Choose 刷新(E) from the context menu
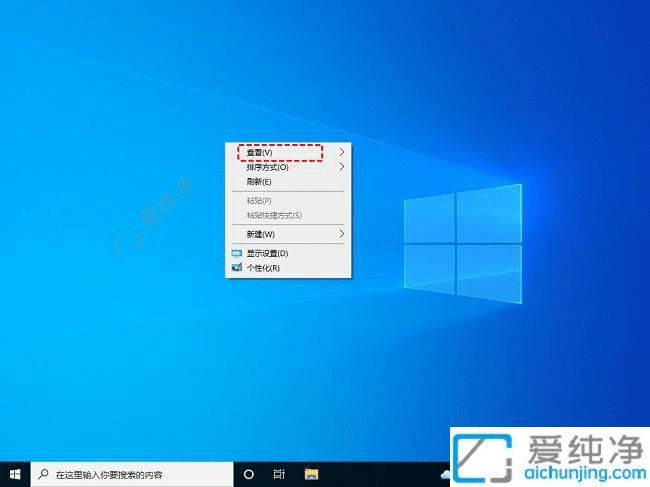Image resolution: width=650 pixels, height=487 pixels. click(288, 182)
